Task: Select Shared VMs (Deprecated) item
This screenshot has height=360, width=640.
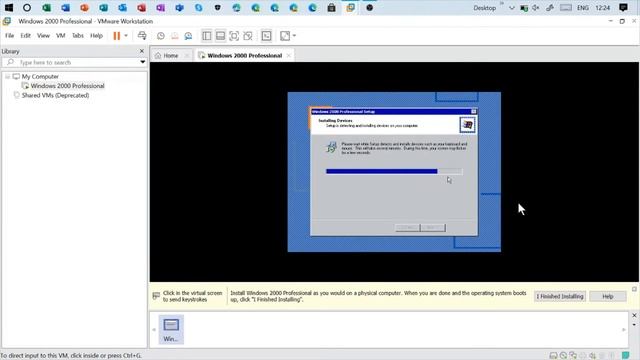Action: [55, 95]
